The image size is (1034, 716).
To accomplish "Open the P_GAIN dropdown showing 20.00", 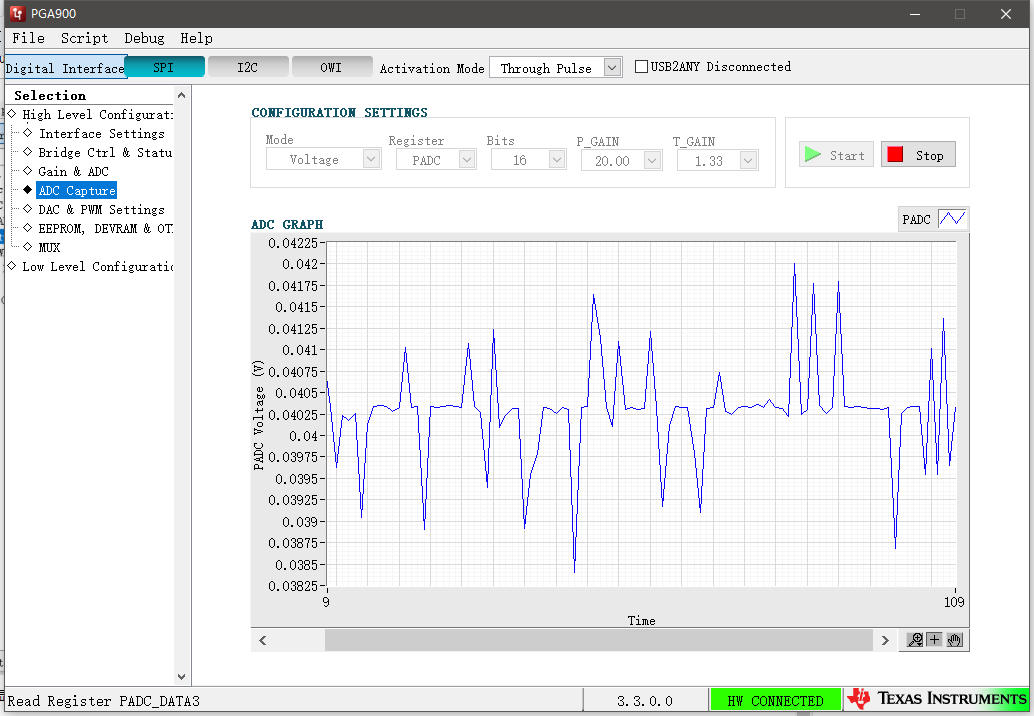I will pyautogui.click(x=621, y=160).
